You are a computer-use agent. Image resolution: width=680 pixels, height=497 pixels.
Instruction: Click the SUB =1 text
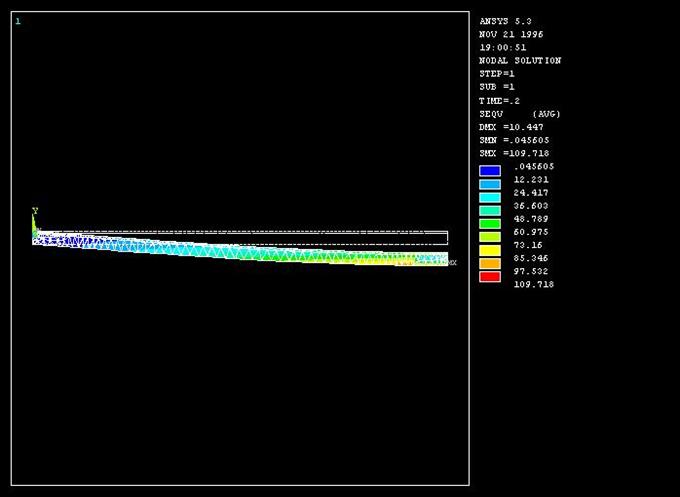497,87
